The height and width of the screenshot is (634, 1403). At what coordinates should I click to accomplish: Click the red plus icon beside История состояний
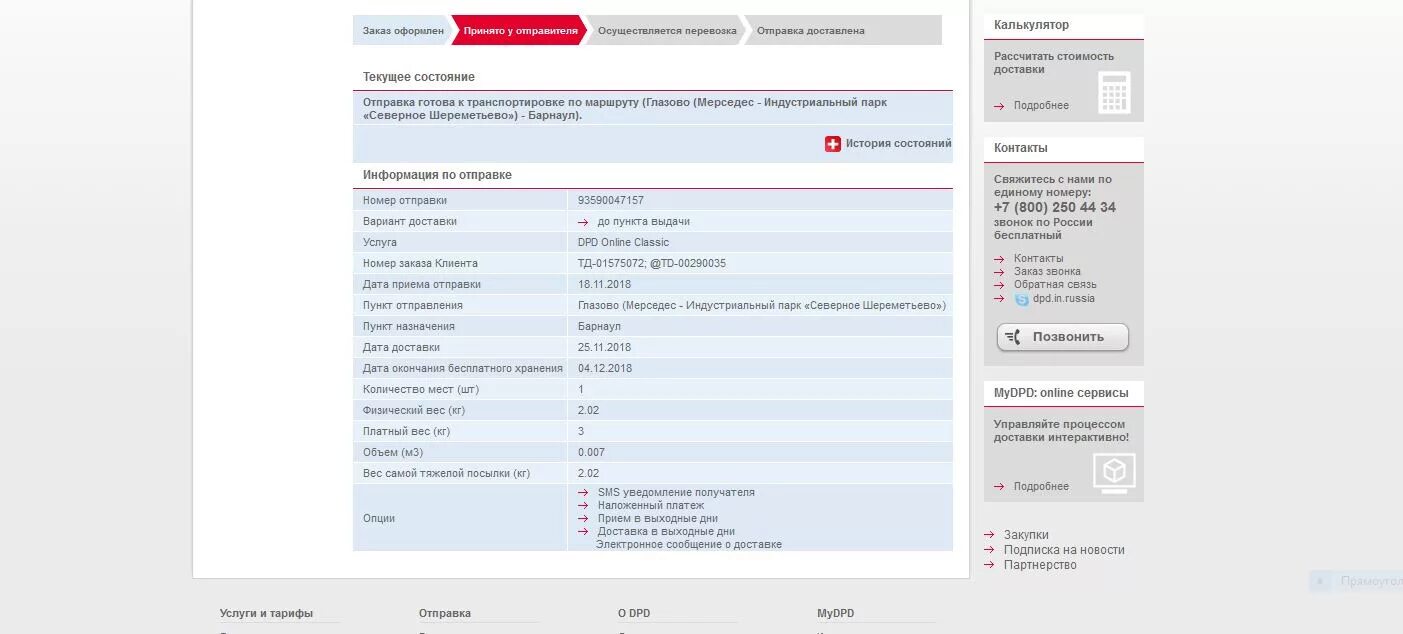point(833,144)
